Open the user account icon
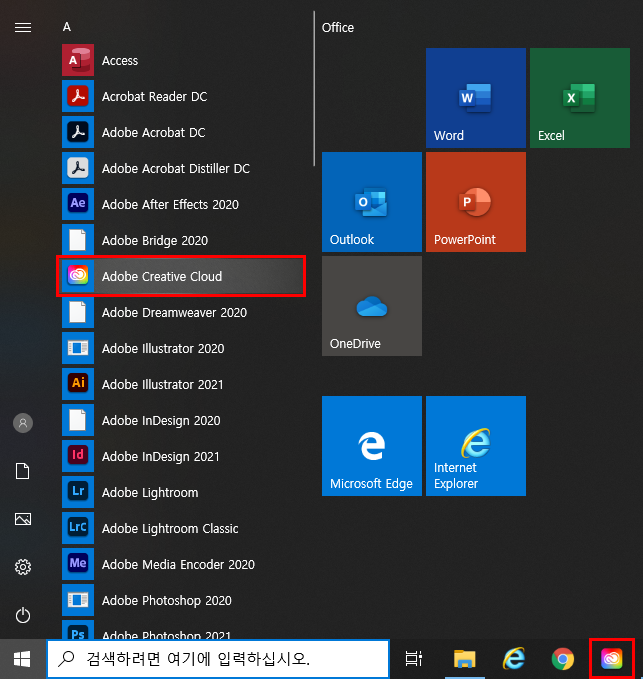 (x=23, y=423)
